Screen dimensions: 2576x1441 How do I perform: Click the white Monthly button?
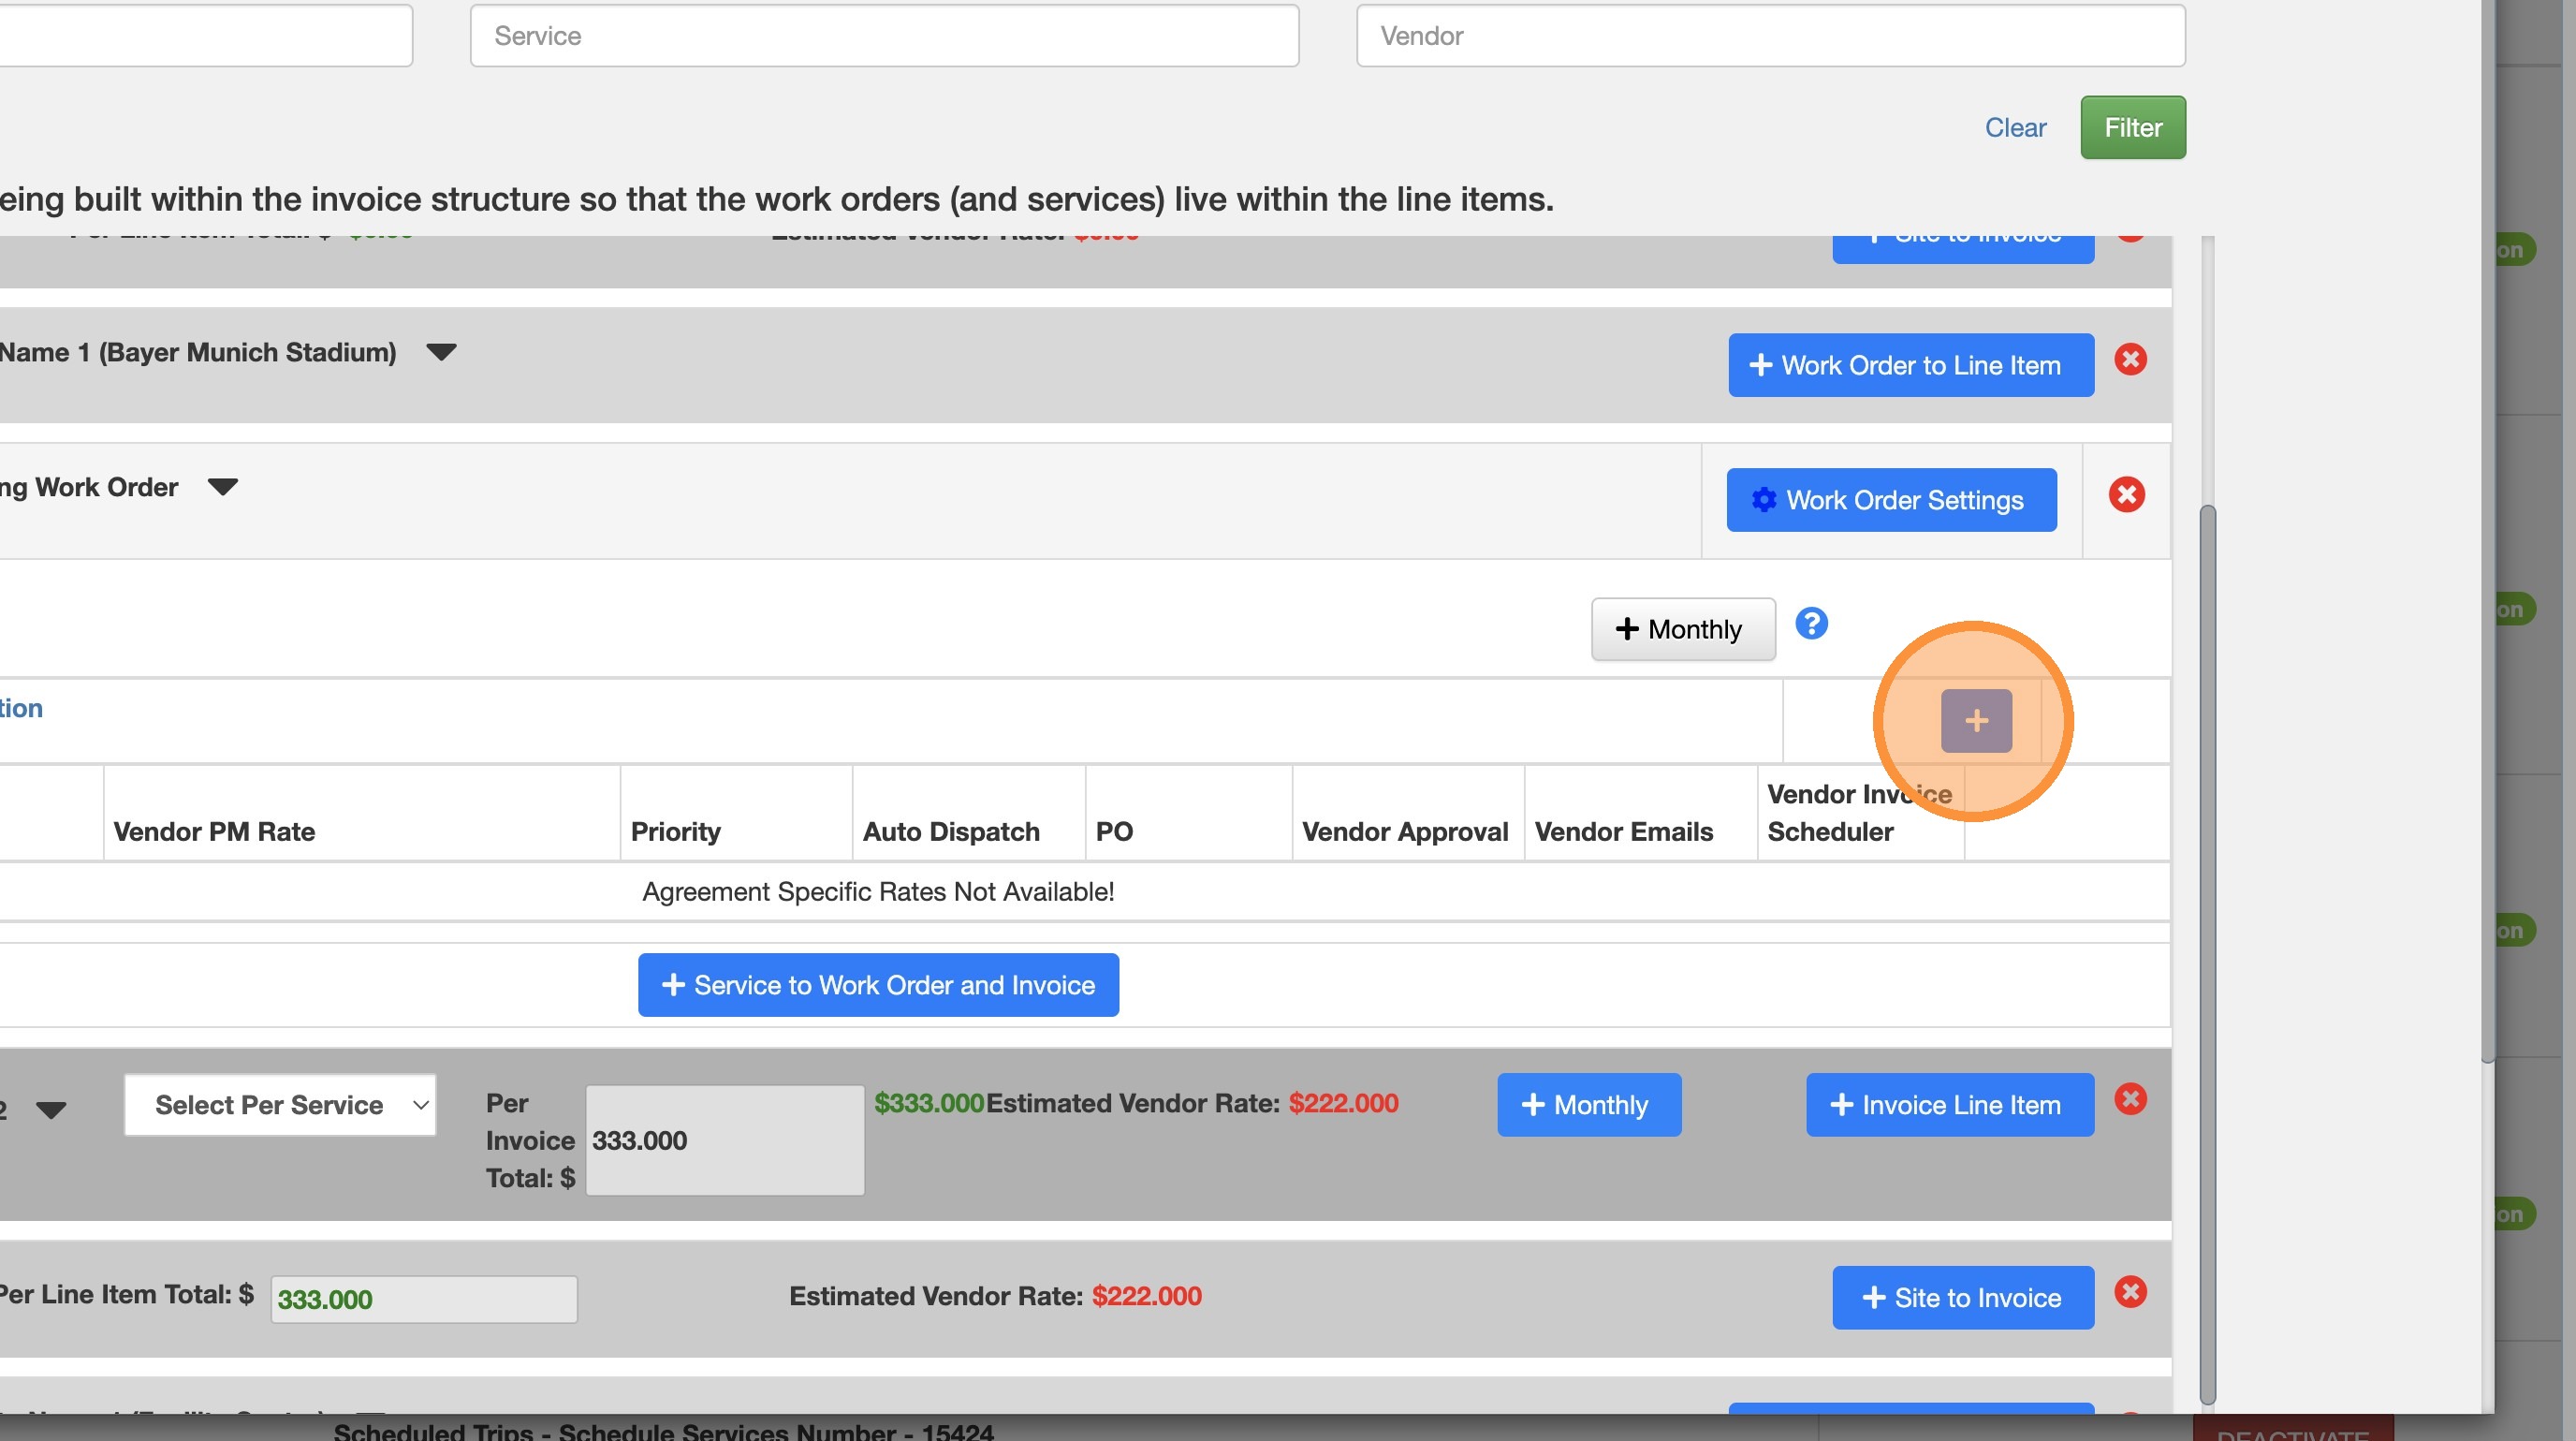pyautogui.click(x=1682, y=629)
